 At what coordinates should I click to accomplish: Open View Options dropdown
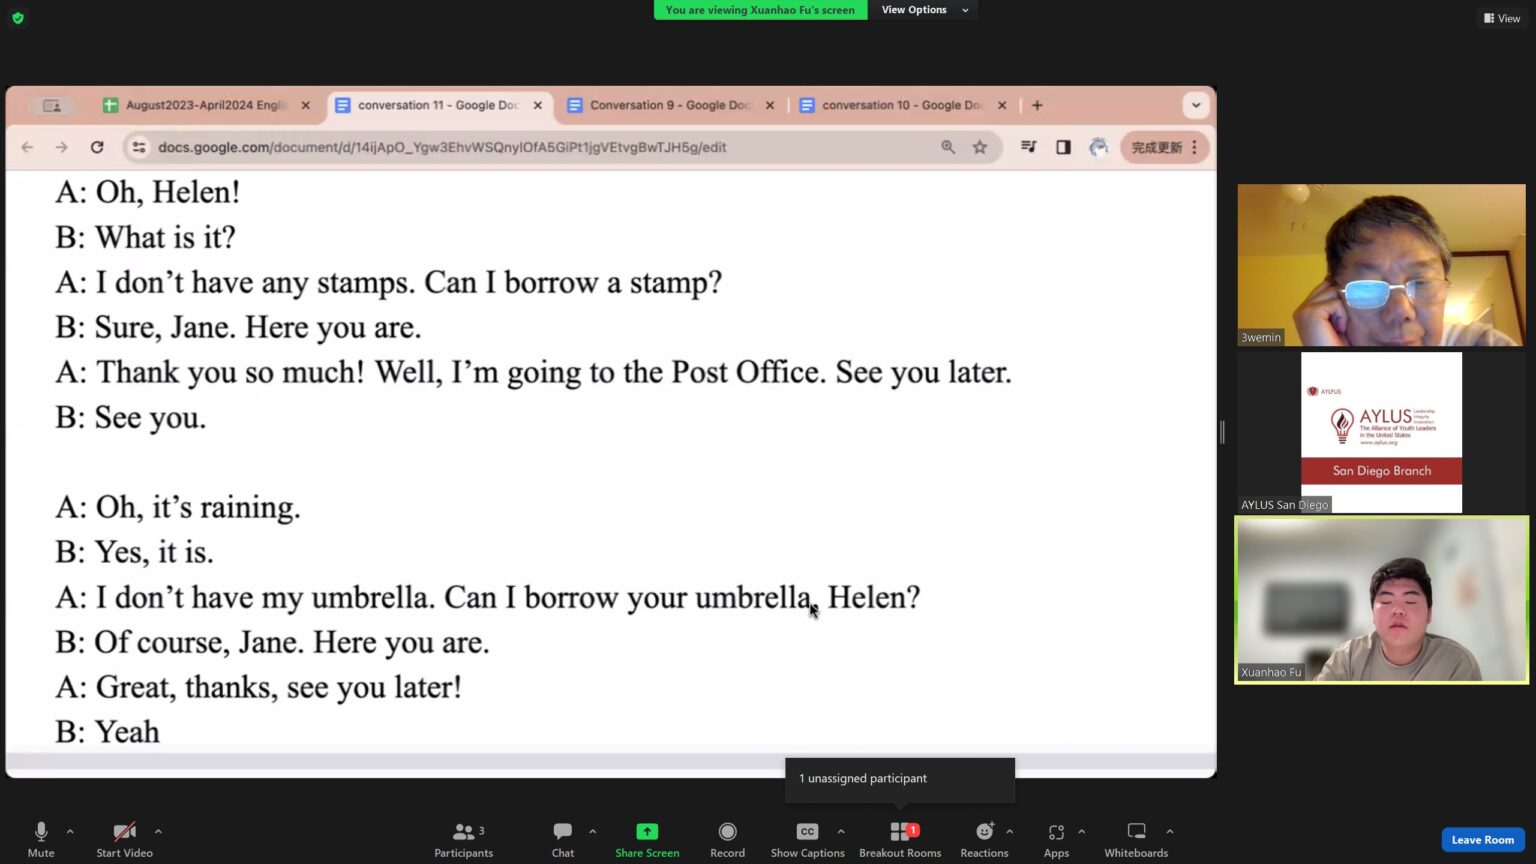point(924,10)
